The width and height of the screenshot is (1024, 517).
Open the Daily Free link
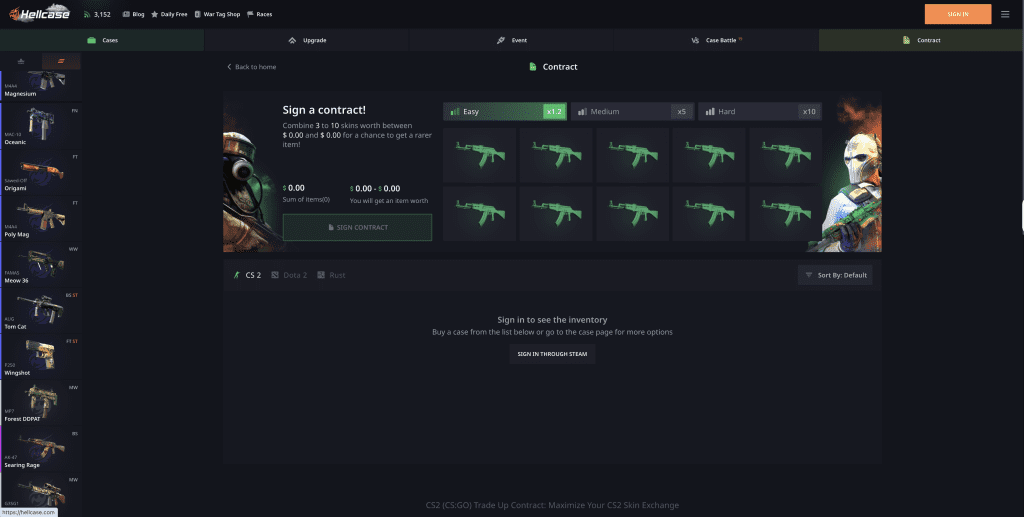(x=169, y=14)
